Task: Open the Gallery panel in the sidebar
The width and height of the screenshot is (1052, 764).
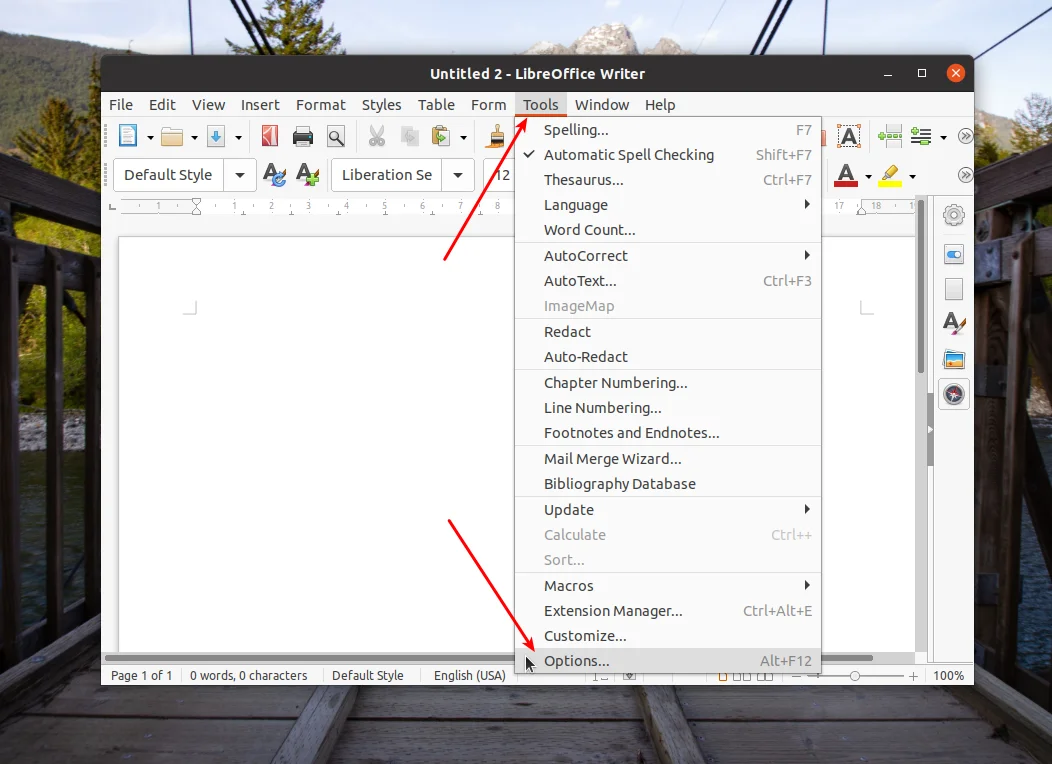Action: (x=954, y=359)
